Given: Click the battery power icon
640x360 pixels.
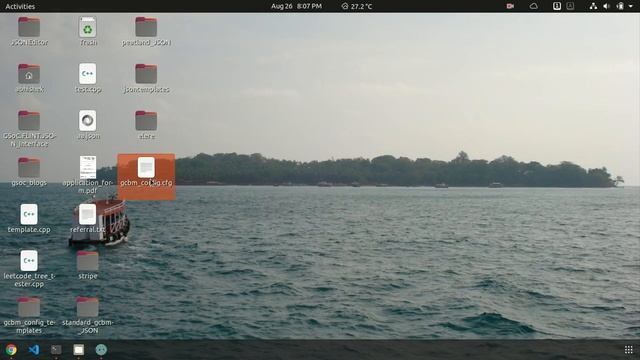Looking at the screenshot, I should pos(620,6).
